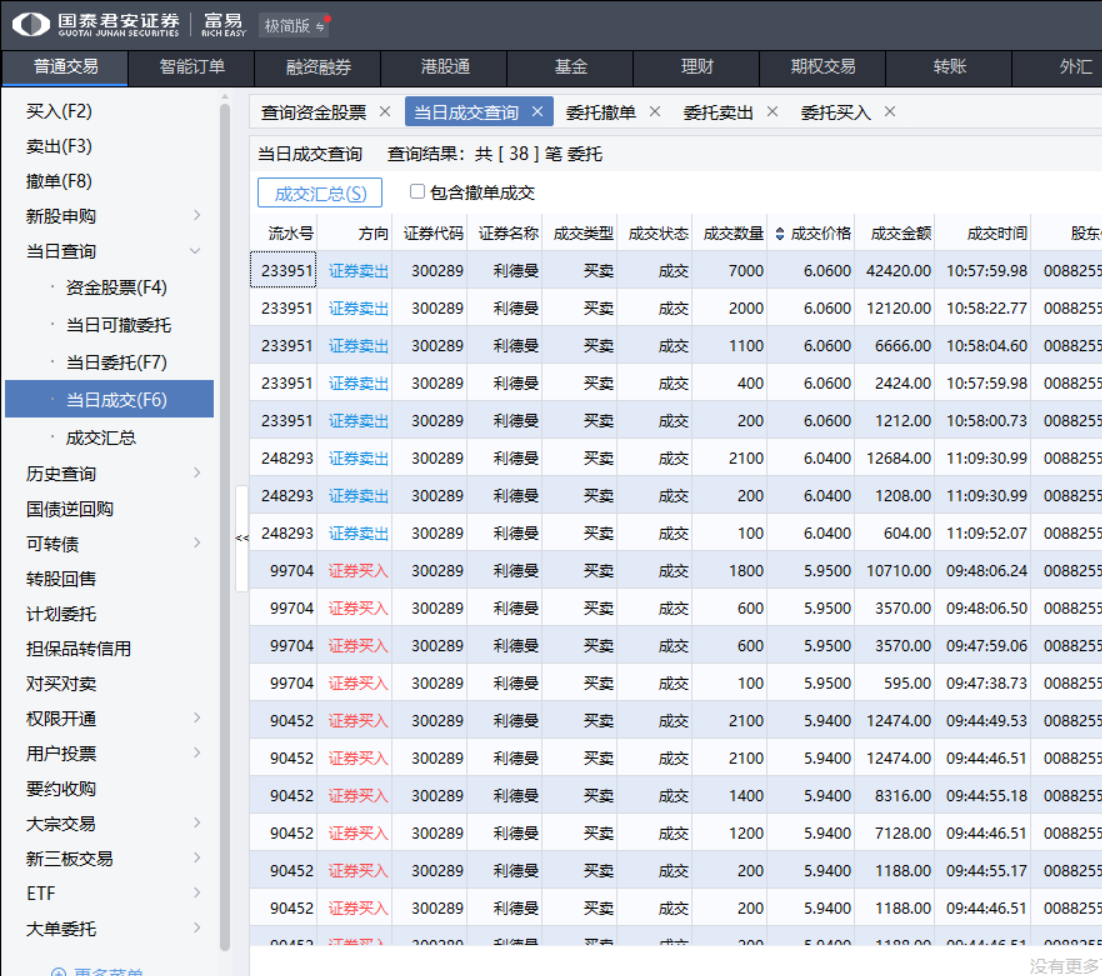The image size is (1102, 976).
Task: Open 买入(F2) in the sidebar
Action: tap(59, 111)
